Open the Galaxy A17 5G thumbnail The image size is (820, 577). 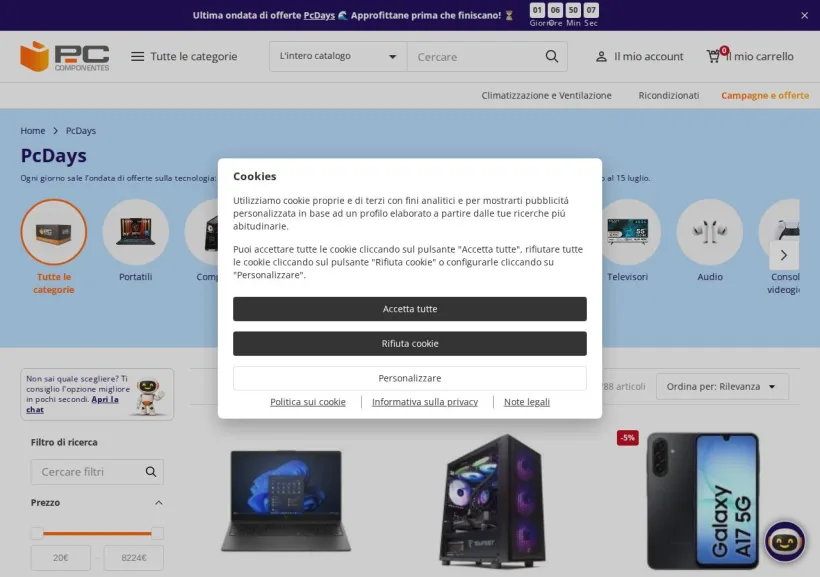tap(703, 501)
